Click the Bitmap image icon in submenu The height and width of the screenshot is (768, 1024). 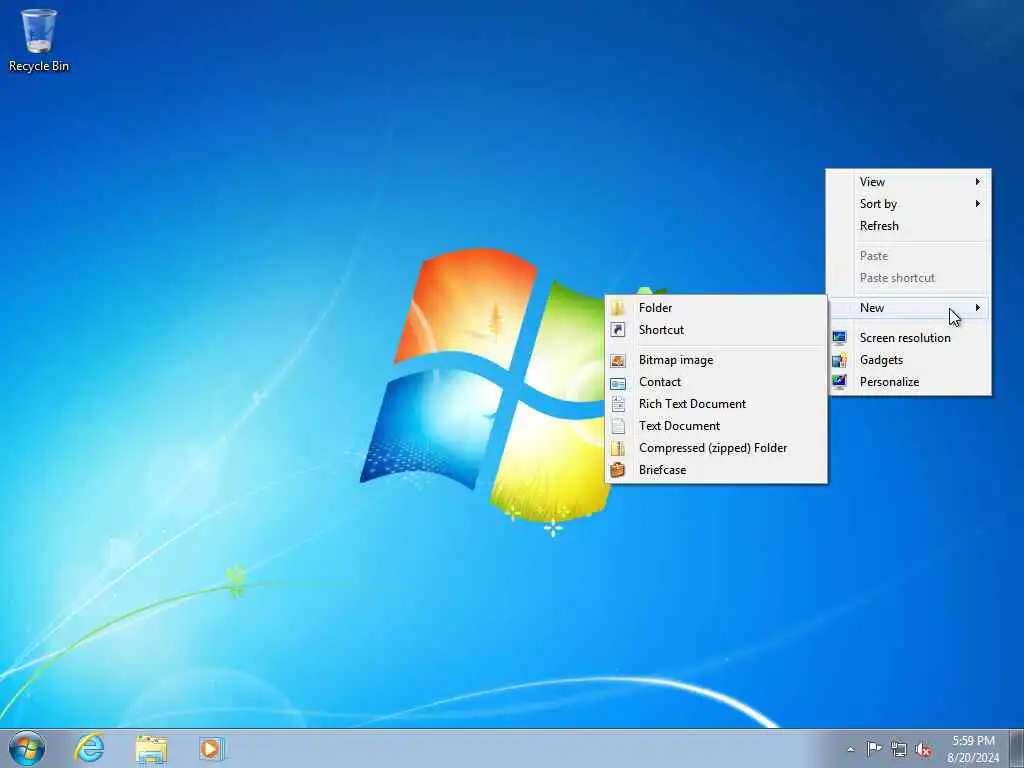618,360
